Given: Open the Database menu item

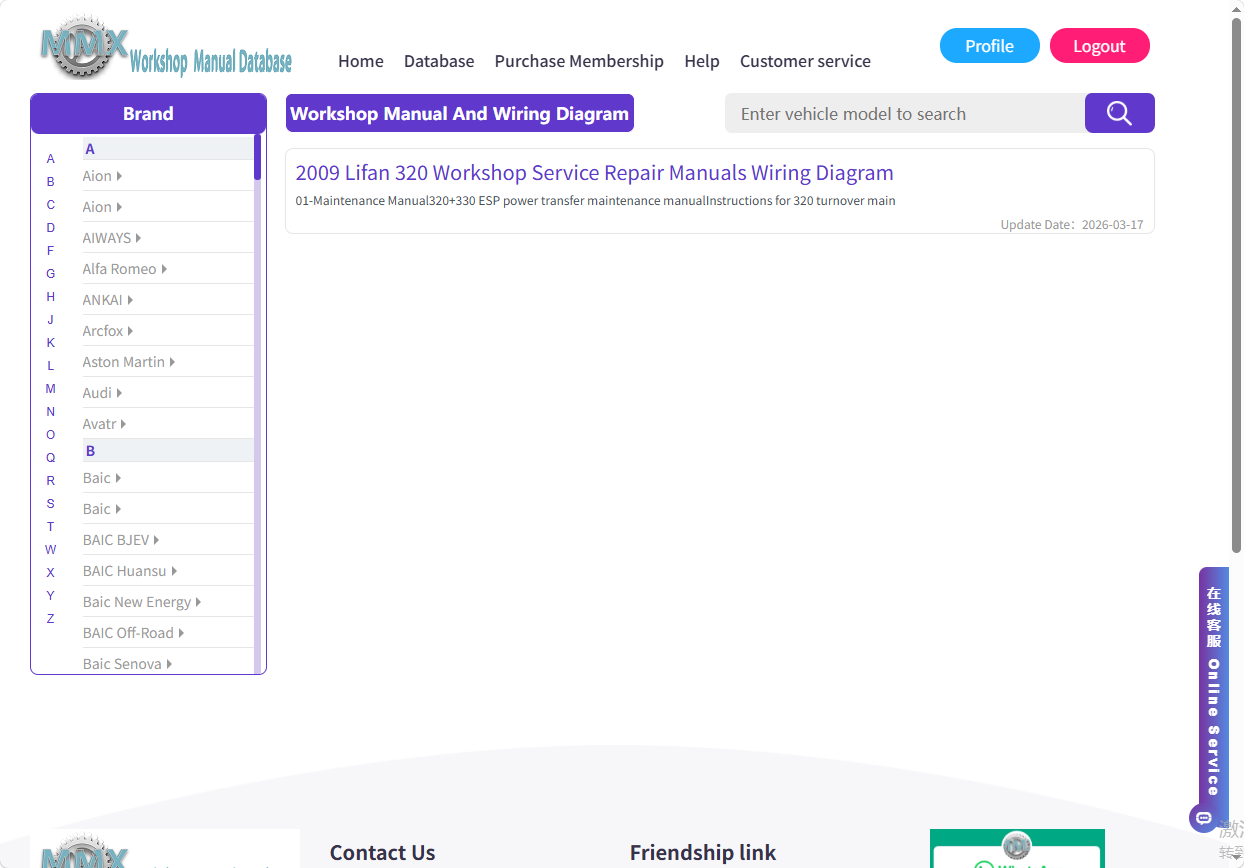Looking at the screenshot, I should (x=439, y=61).
